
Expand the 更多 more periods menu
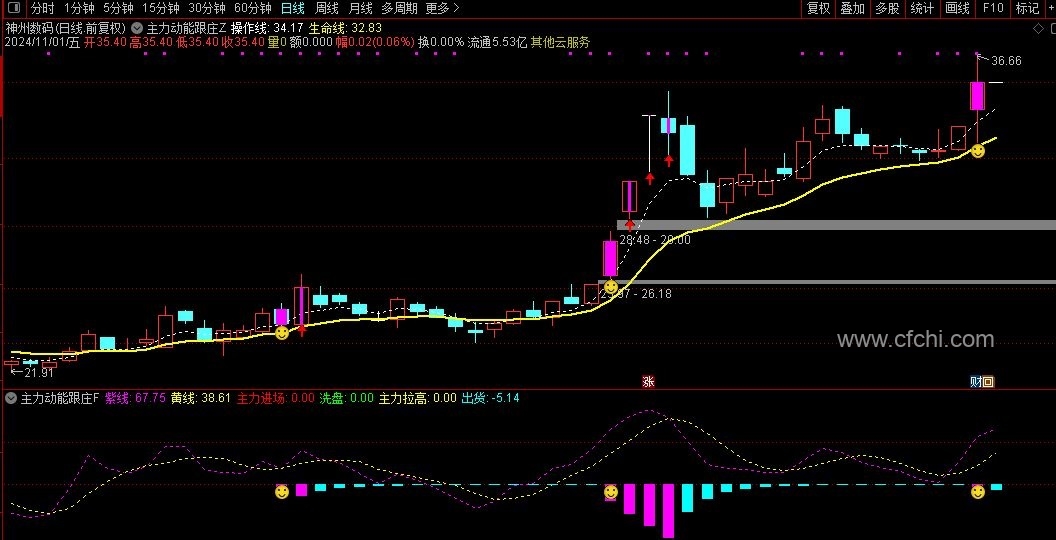tap(442, 8)
